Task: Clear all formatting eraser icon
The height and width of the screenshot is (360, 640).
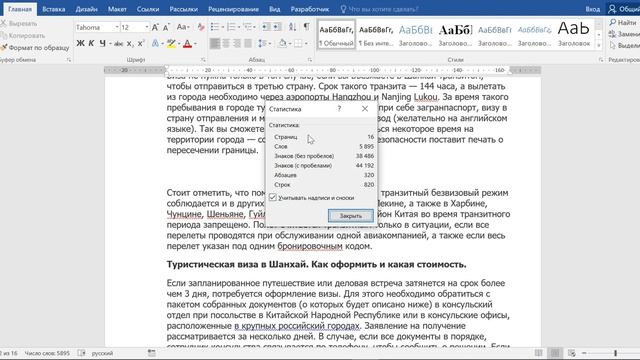Action: (200, 27)
